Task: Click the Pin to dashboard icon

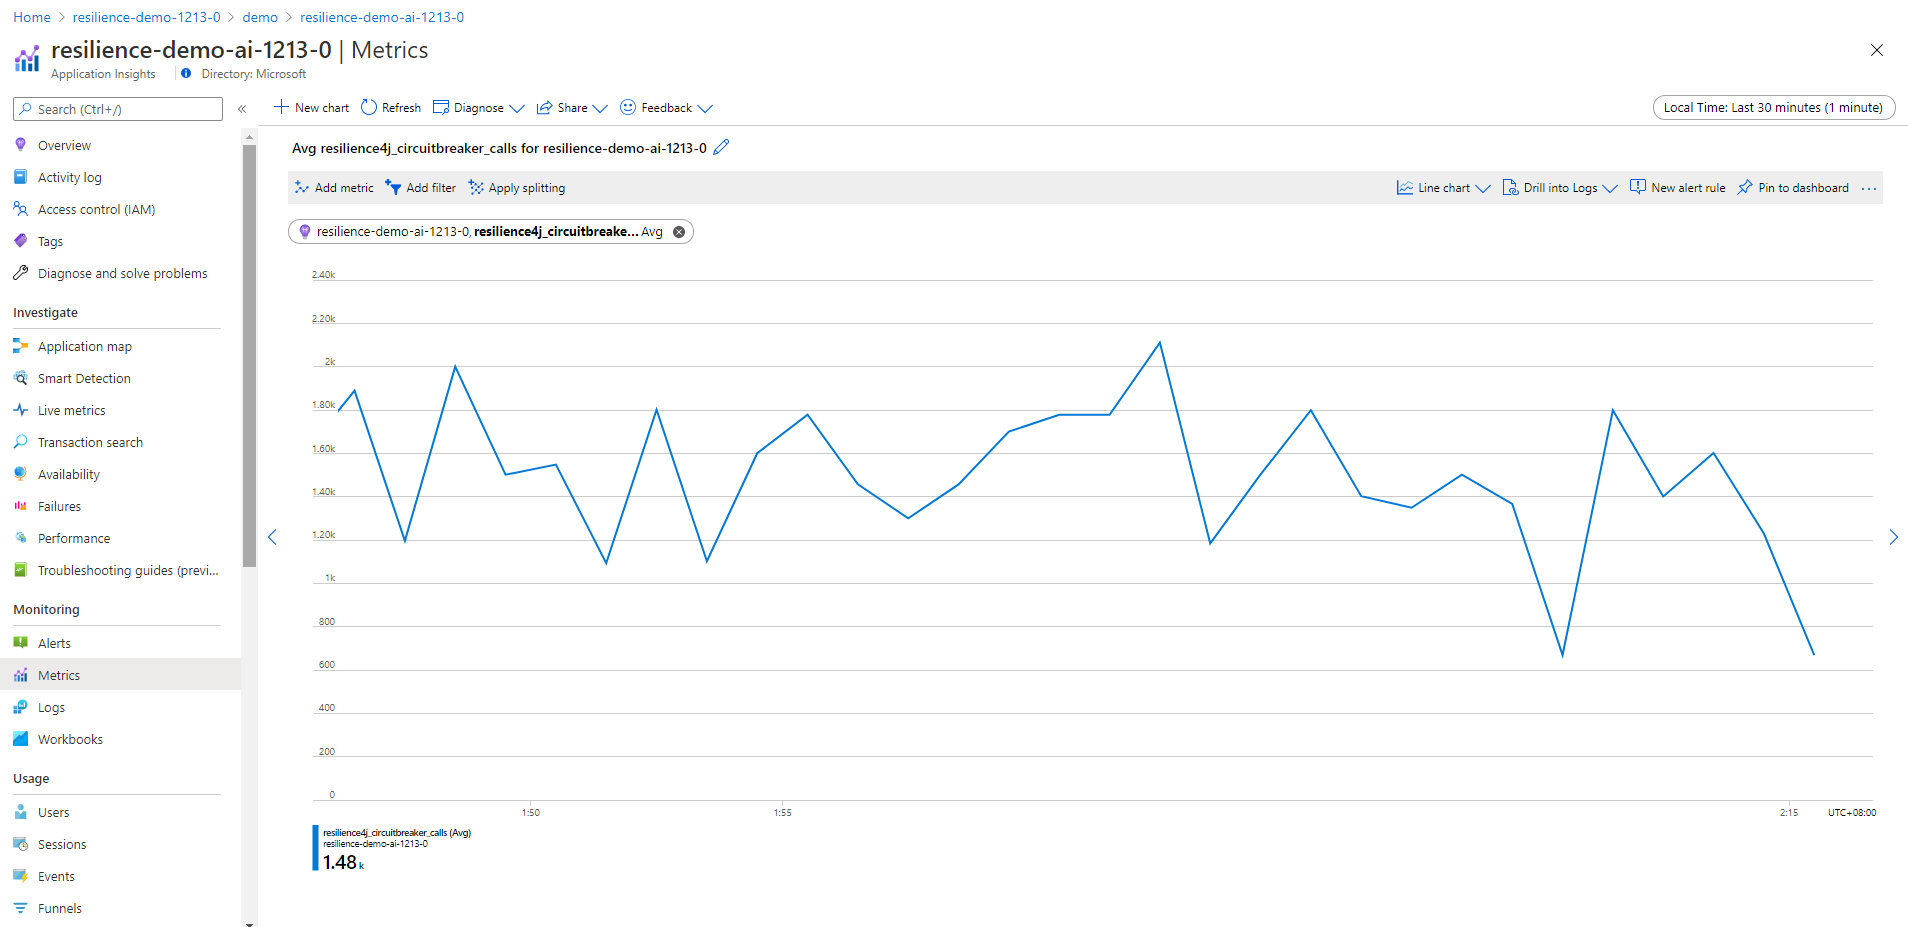Action: point(1745,188)
